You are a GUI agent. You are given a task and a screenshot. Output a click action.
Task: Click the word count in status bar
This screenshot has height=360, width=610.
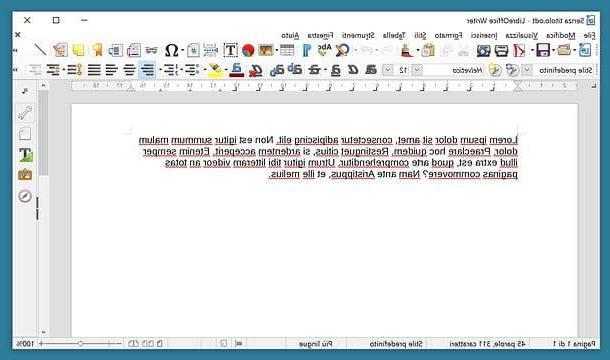(x=488, y=344)
